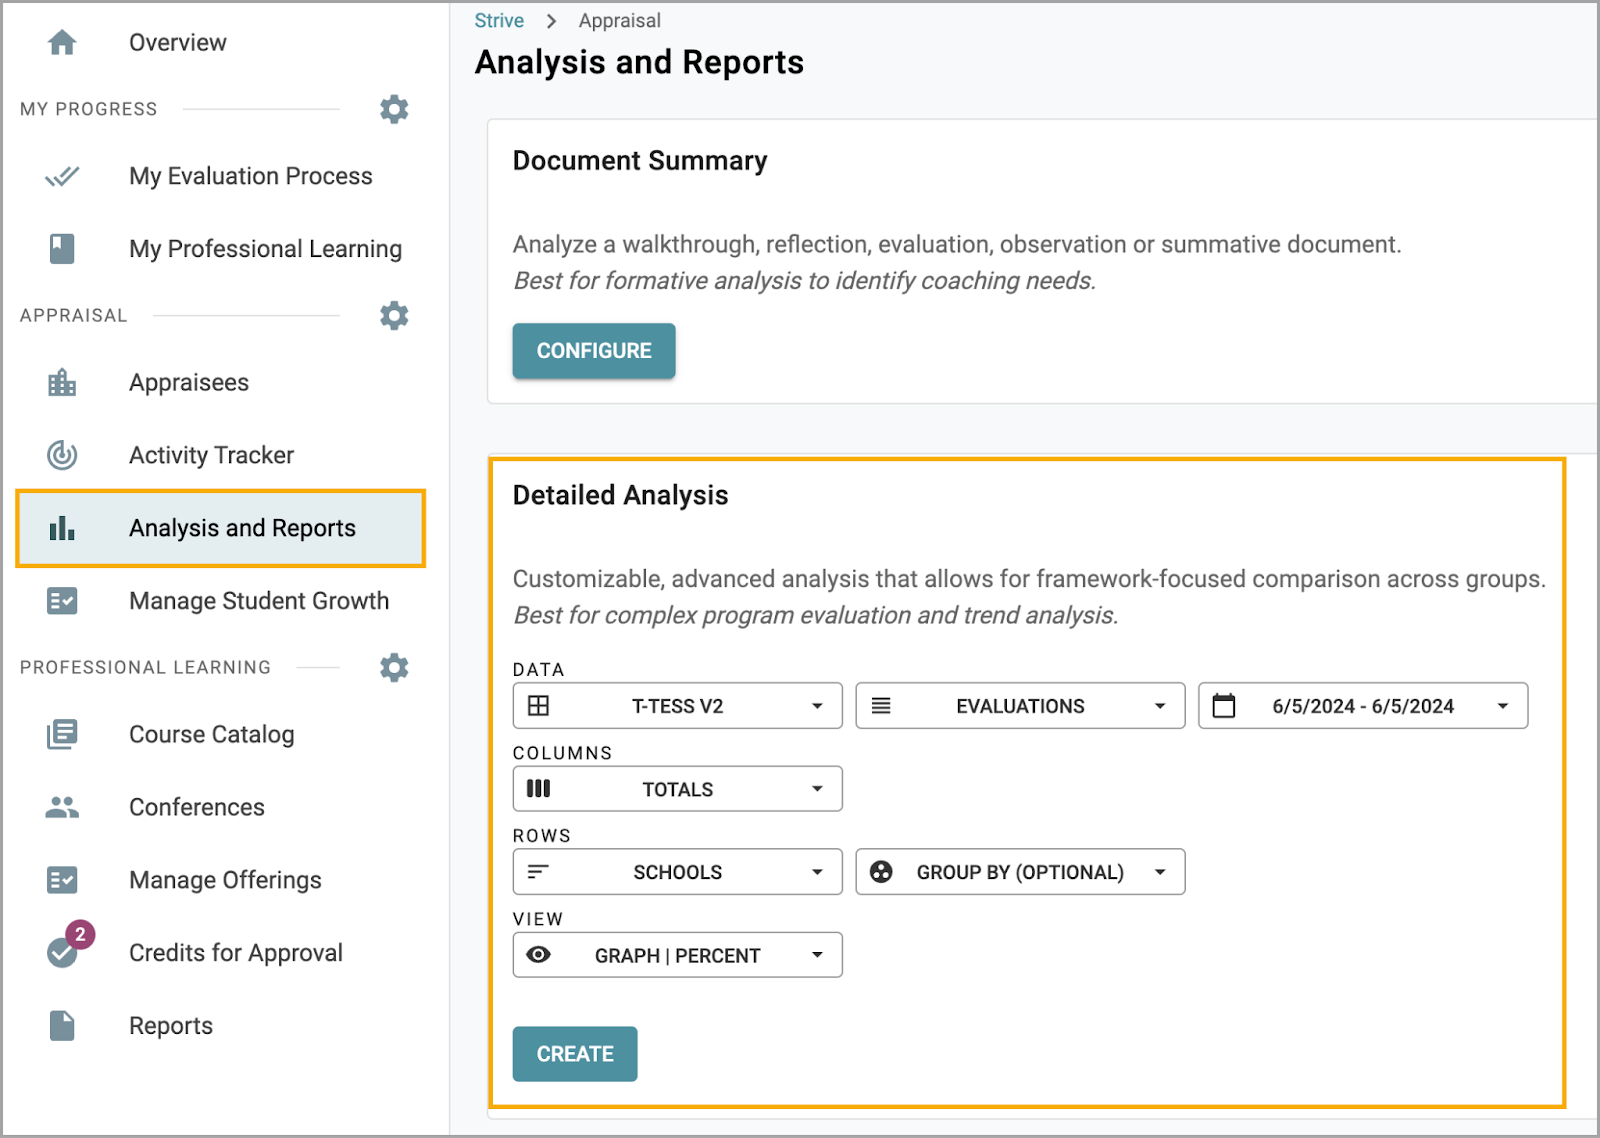Click the grid icon in T-TESS V2 field

point(538,706)
